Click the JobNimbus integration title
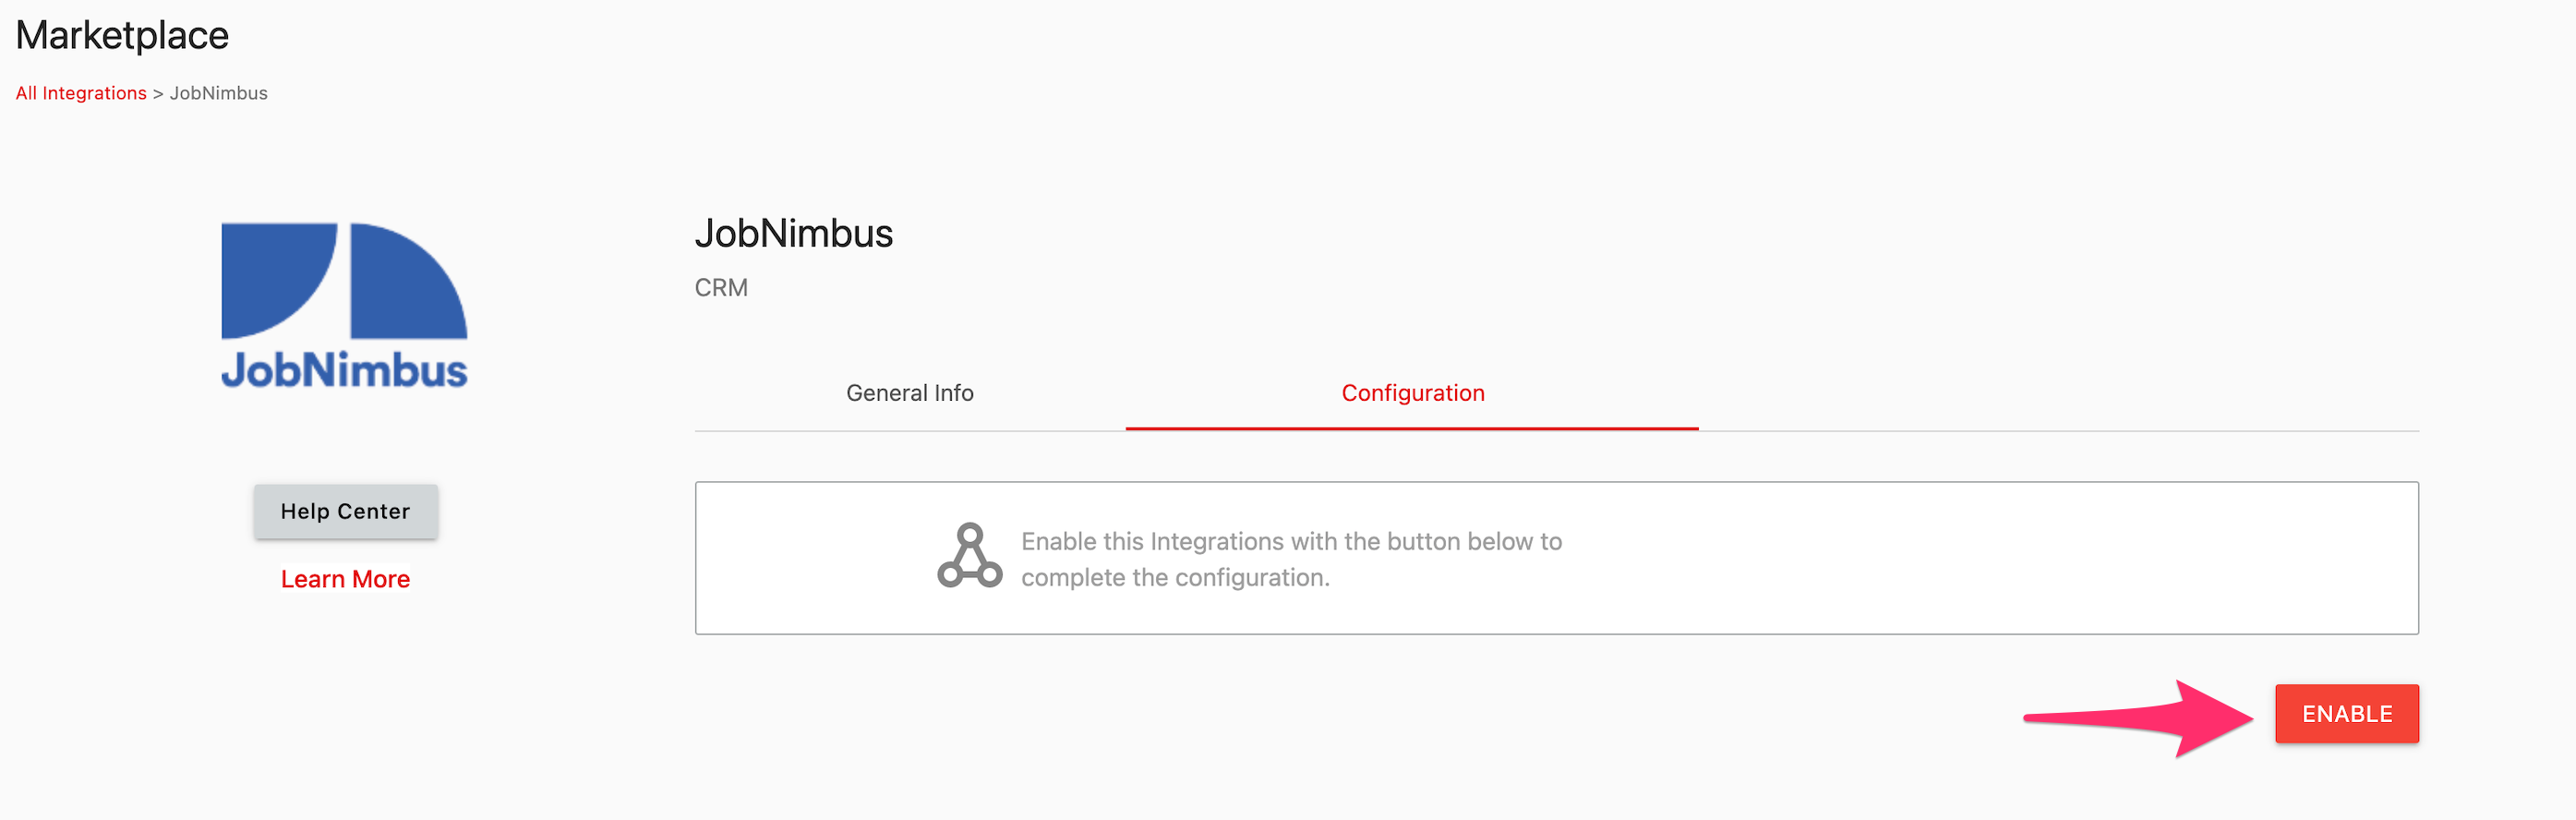2576x820 pixels. 793,234
